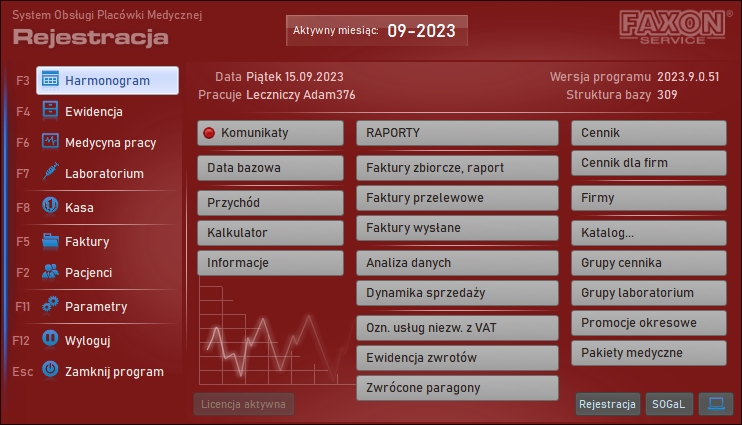This screenshot has height=425, width=742.
Task: Switch to Rejestracja module at bottom
Action: (607, 404)
